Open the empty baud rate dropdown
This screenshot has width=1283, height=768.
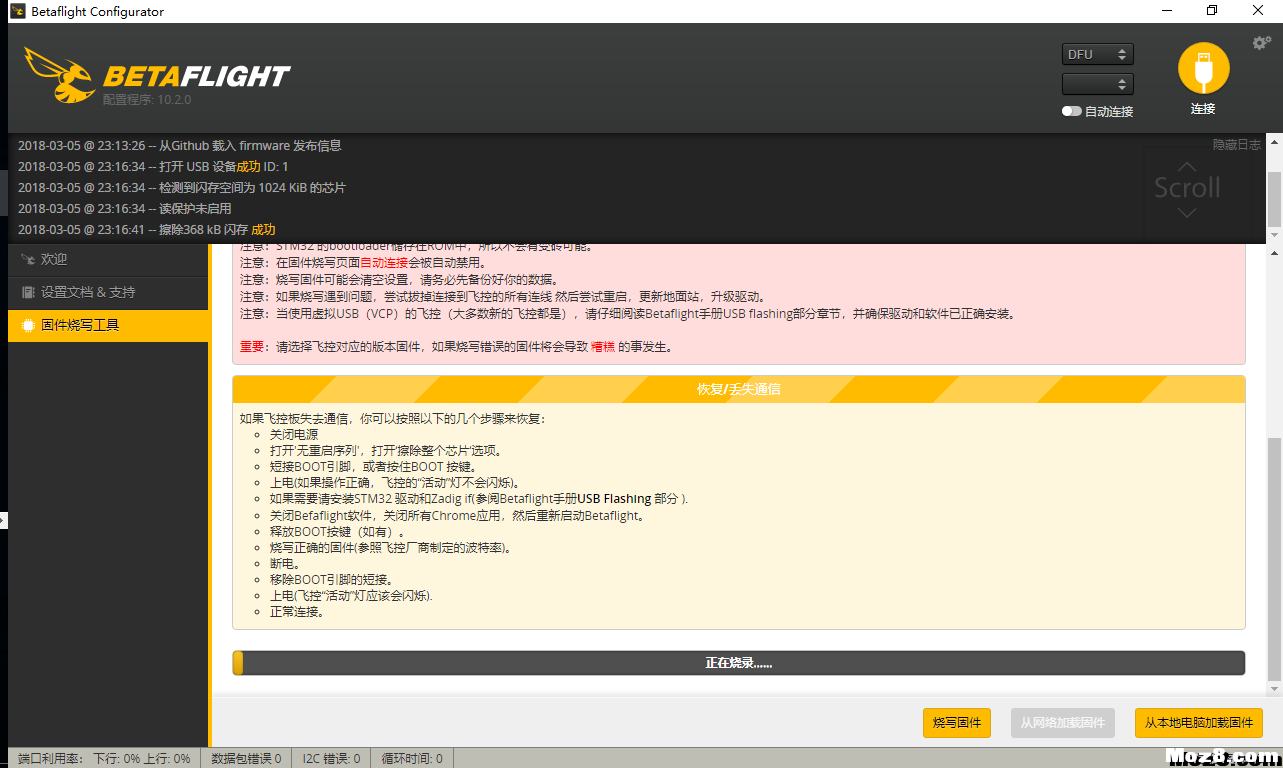[1097, 84]
